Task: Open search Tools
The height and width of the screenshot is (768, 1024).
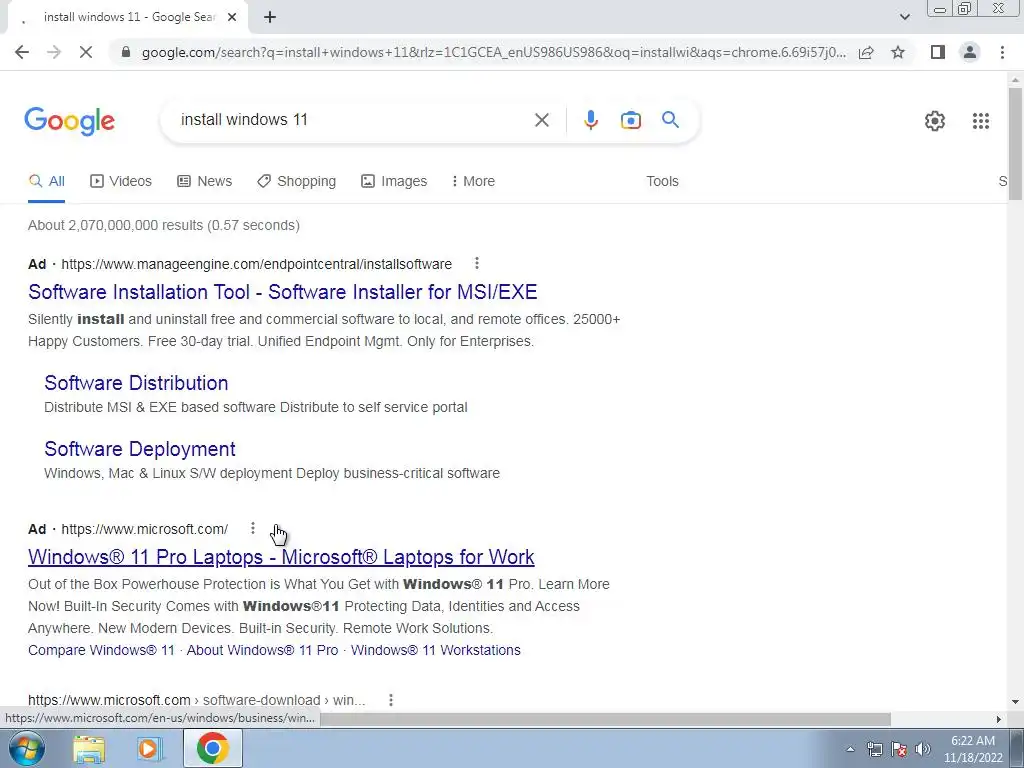Action: tap(662, 181)
